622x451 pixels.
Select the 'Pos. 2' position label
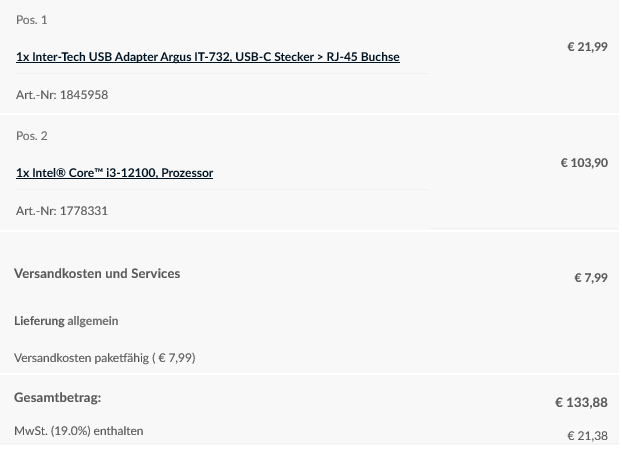coord(32,136)
